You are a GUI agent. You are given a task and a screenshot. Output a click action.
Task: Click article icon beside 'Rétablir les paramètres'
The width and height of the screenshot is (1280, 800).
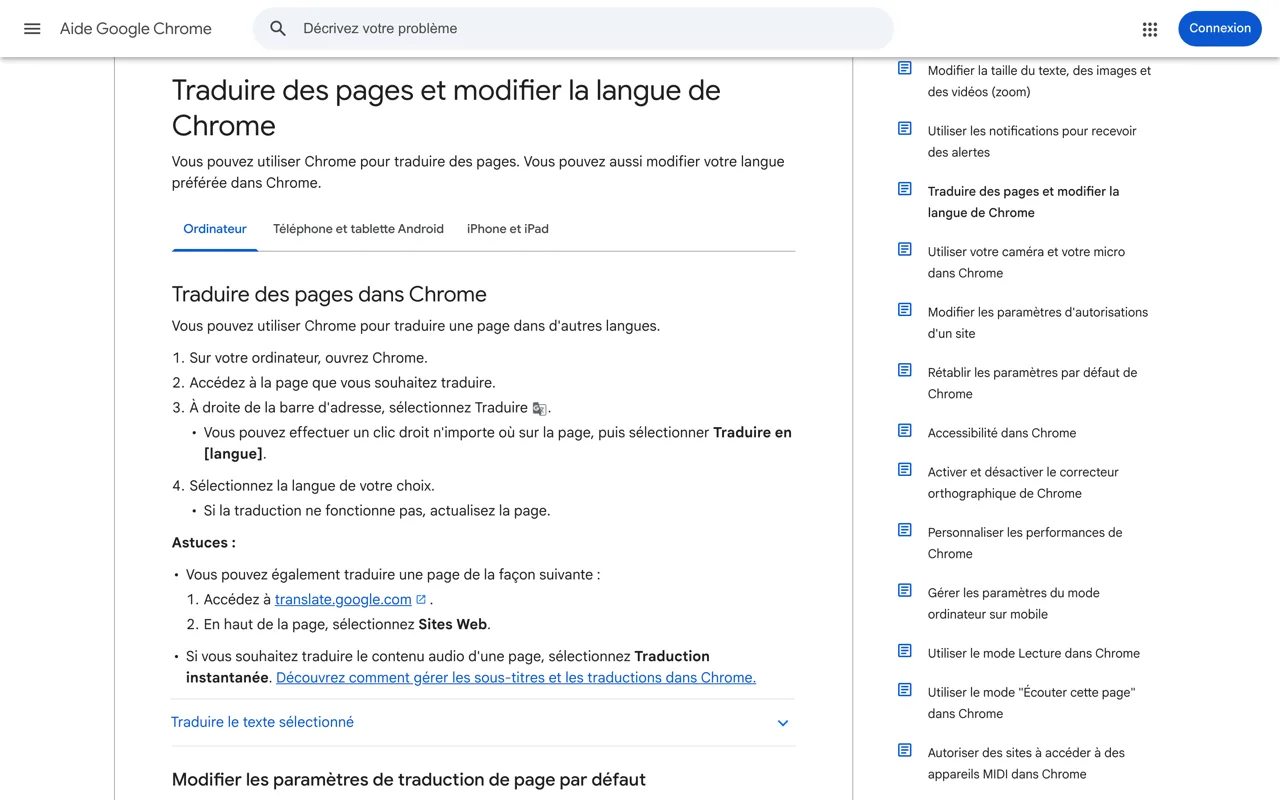pos(905,370)
